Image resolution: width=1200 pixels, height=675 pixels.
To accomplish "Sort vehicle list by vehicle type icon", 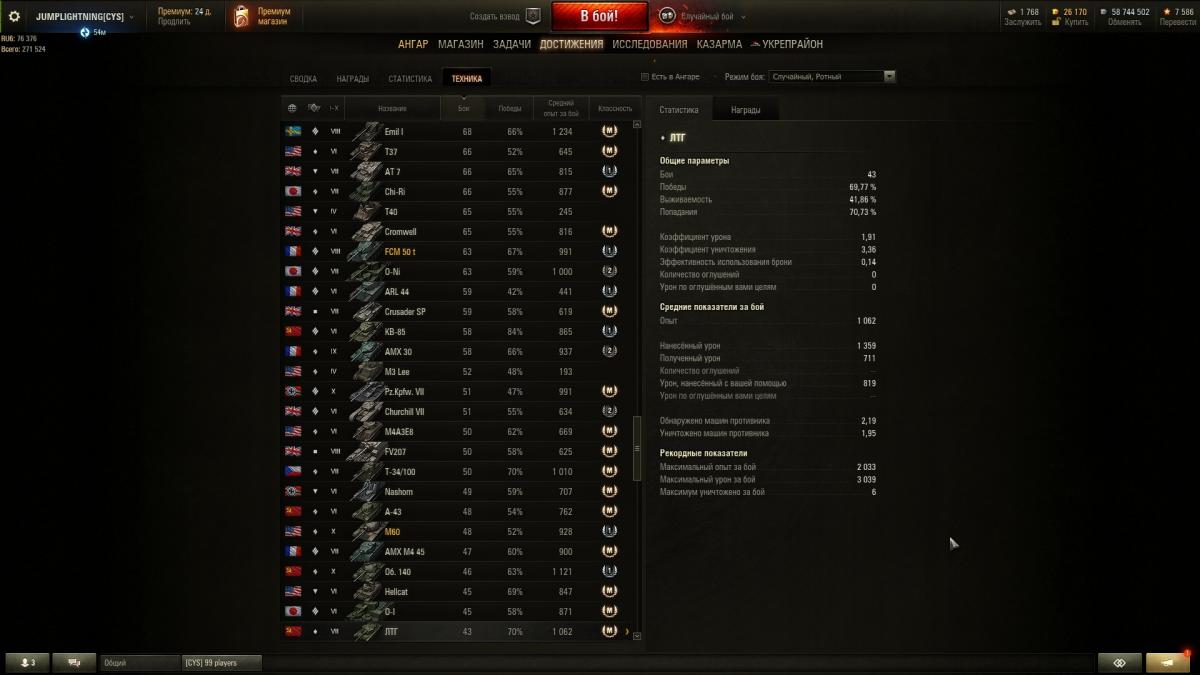I will click(x=314, y=108).
